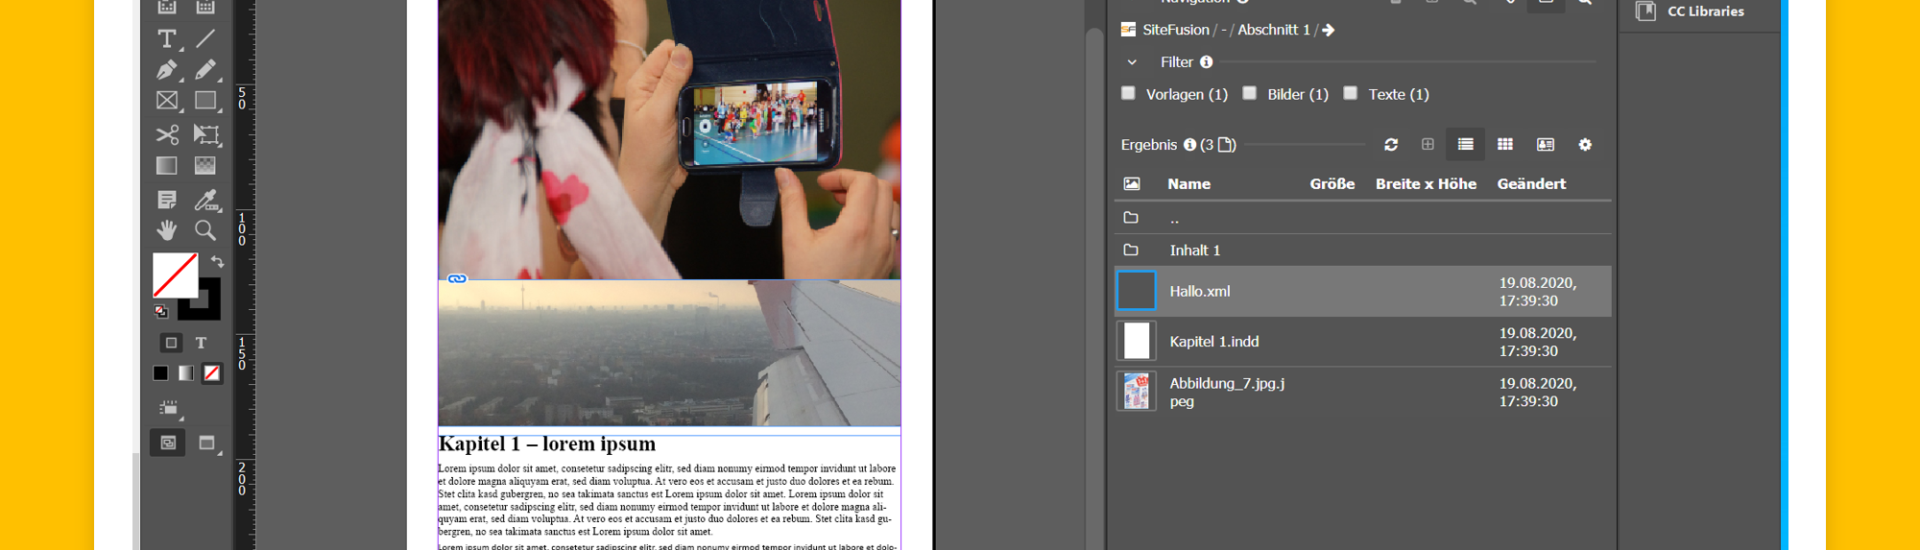Open the Inhalt 1 folder
Viewport: 1920px width, 550px height.
pyautogui.click(x=1195, y=250)
